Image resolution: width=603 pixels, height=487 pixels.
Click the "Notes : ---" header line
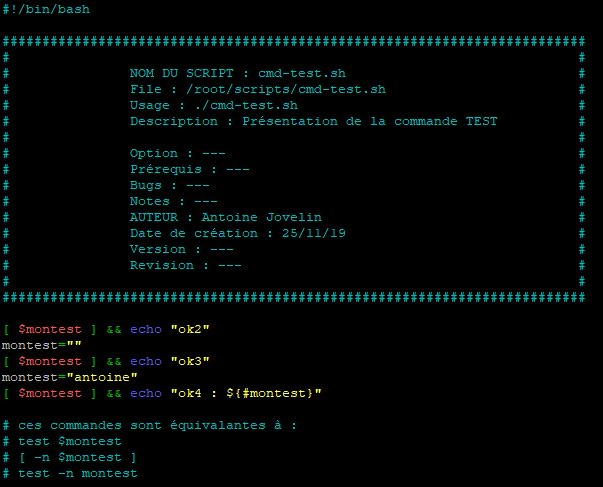173,201
